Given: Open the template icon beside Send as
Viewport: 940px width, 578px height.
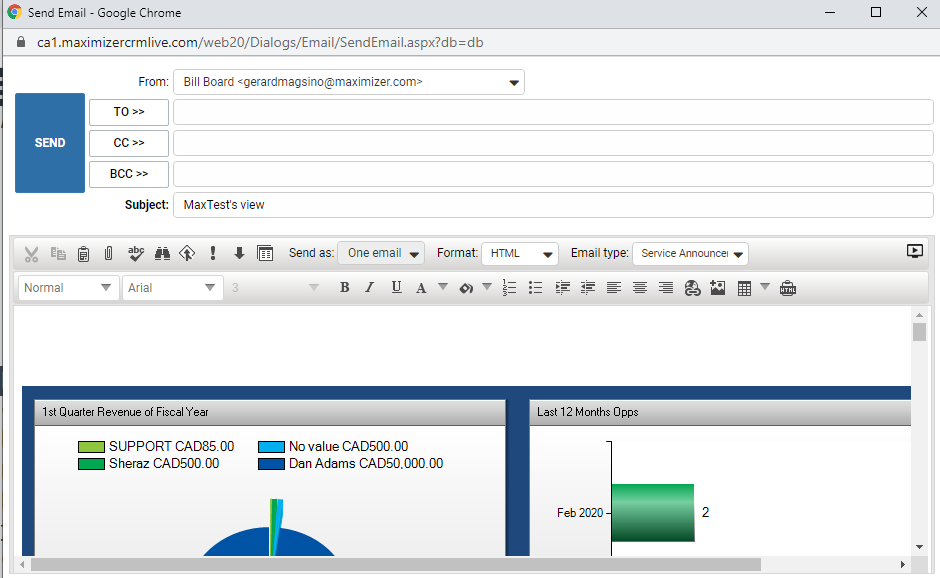Looking at the screenshot, I should tap(265, 254).
